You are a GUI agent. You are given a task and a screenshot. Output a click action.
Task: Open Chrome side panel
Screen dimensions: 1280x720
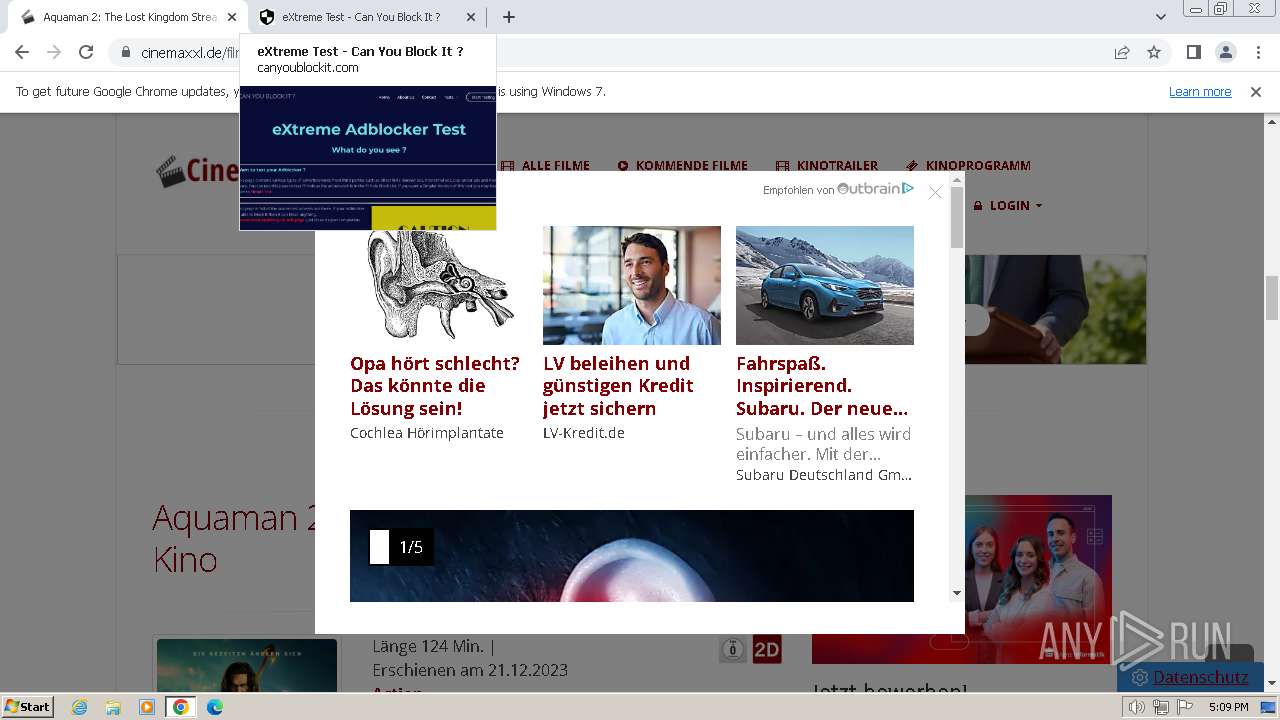[x=1193, y=52]
